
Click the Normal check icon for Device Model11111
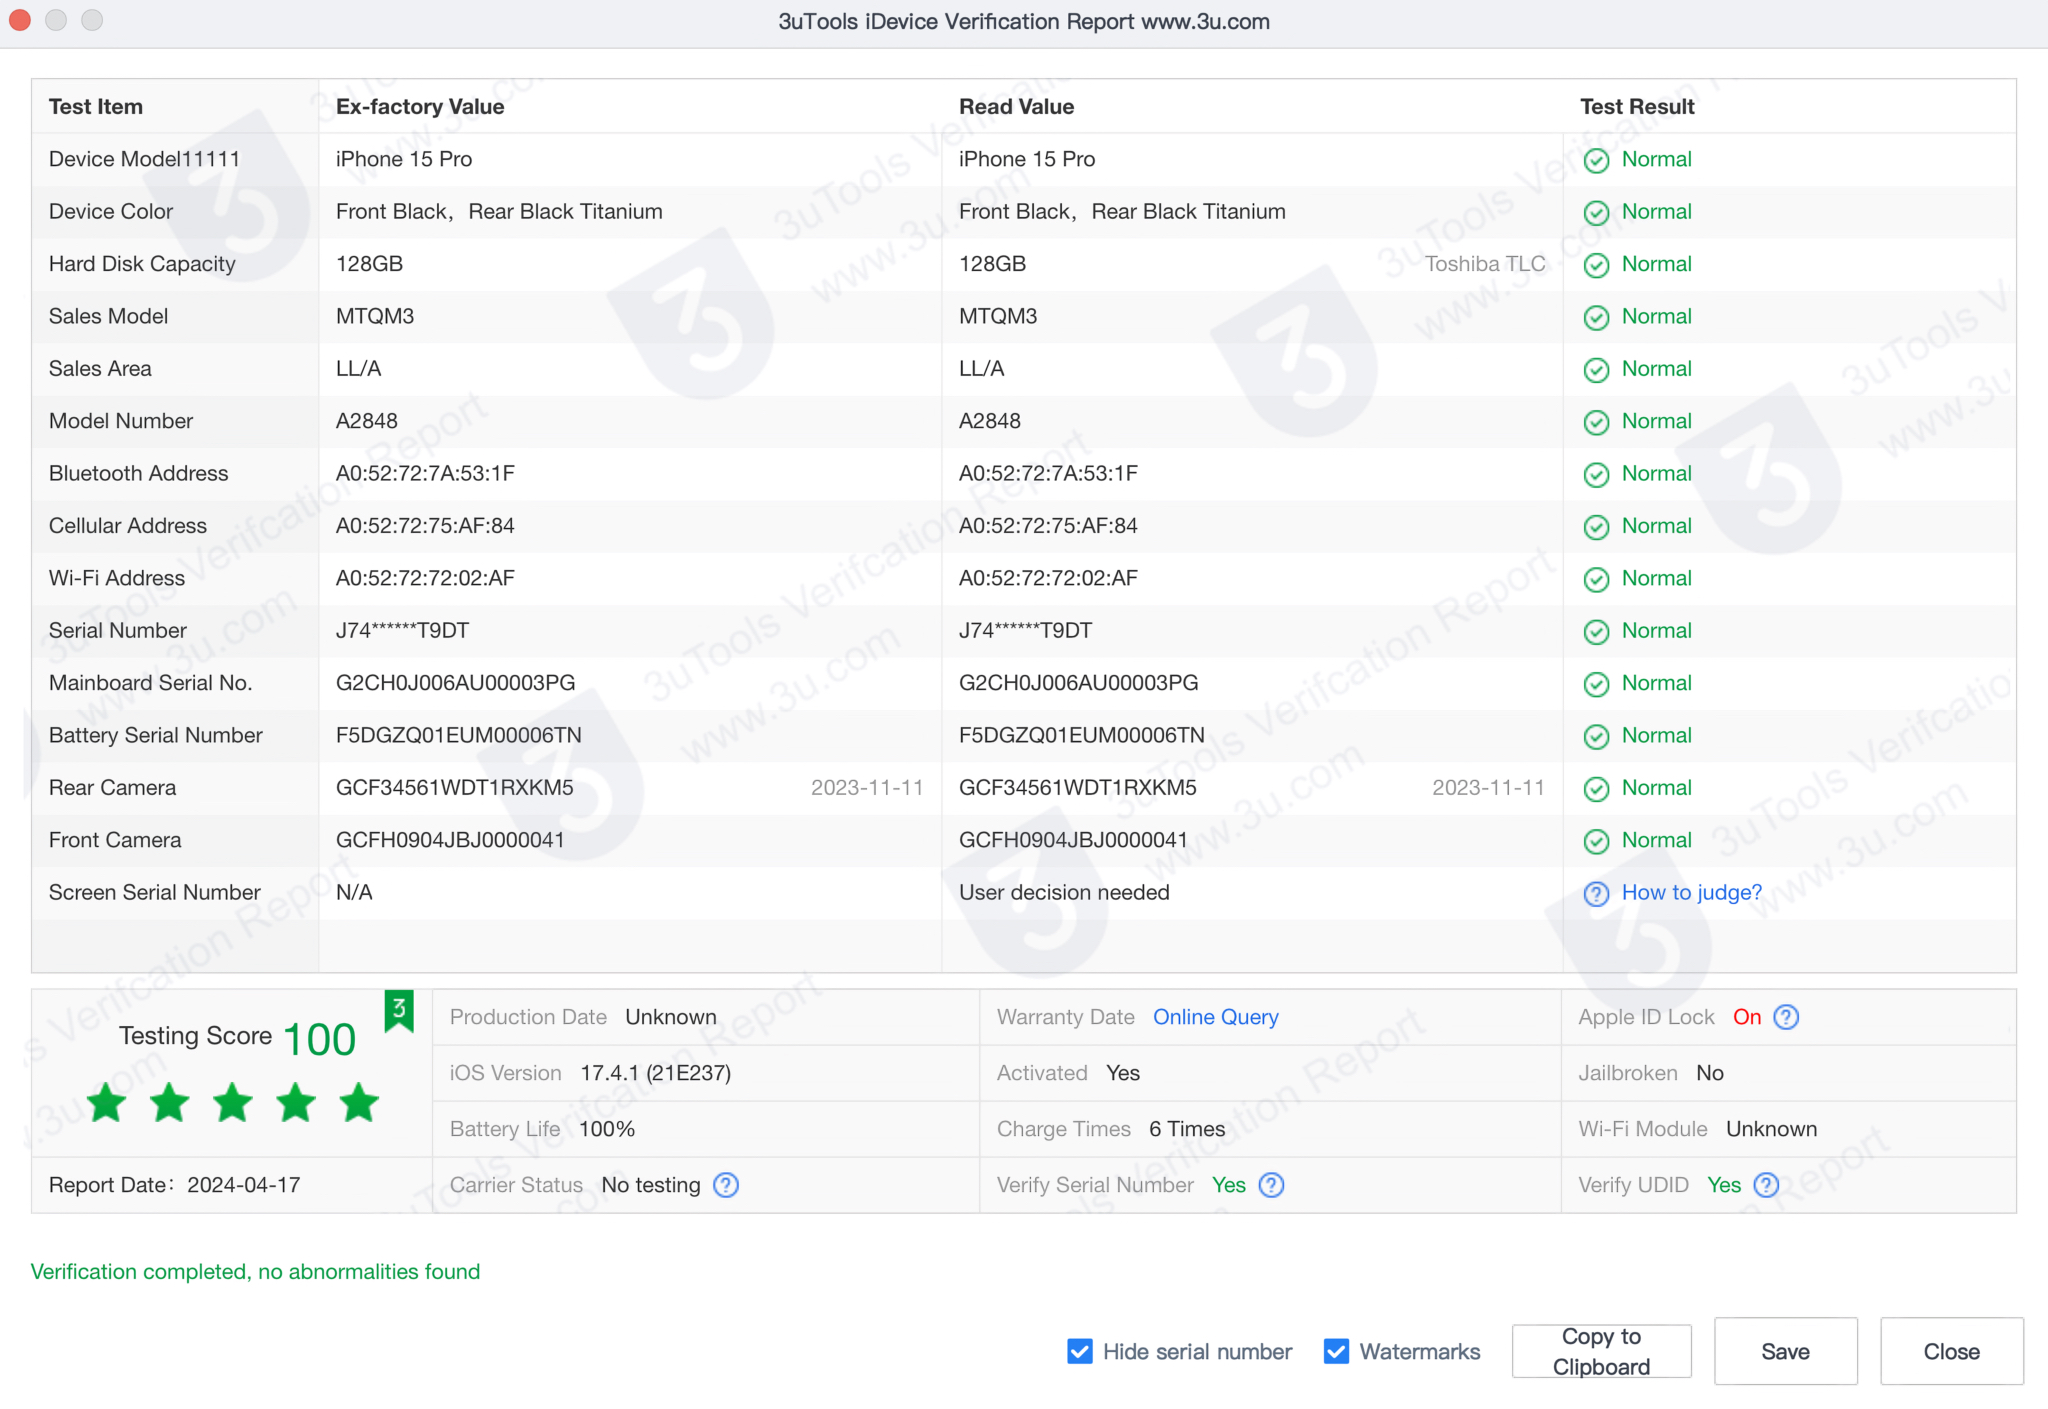click(1596, 160)
